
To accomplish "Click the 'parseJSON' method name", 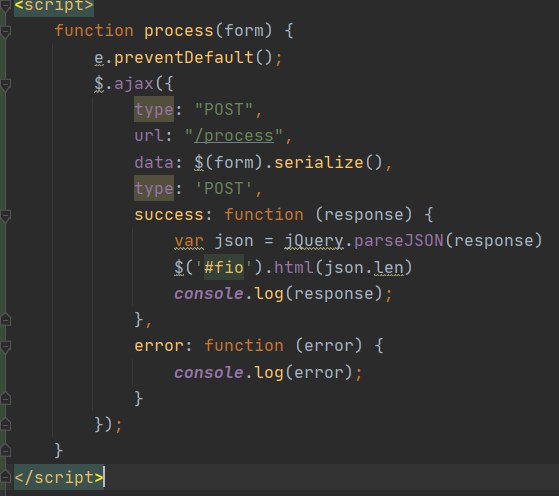I will [399, 241].
